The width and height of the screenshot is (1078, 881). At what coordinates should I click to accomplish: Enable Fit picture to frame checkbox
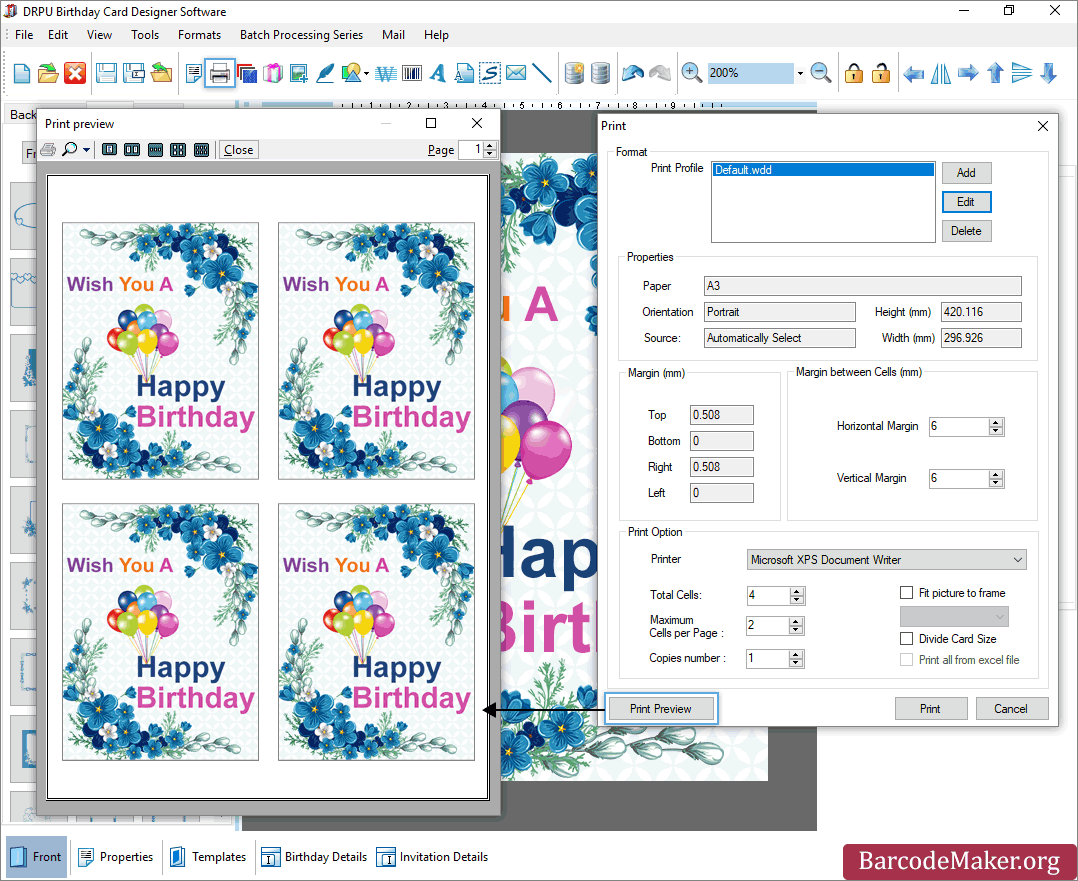[907, 593]
